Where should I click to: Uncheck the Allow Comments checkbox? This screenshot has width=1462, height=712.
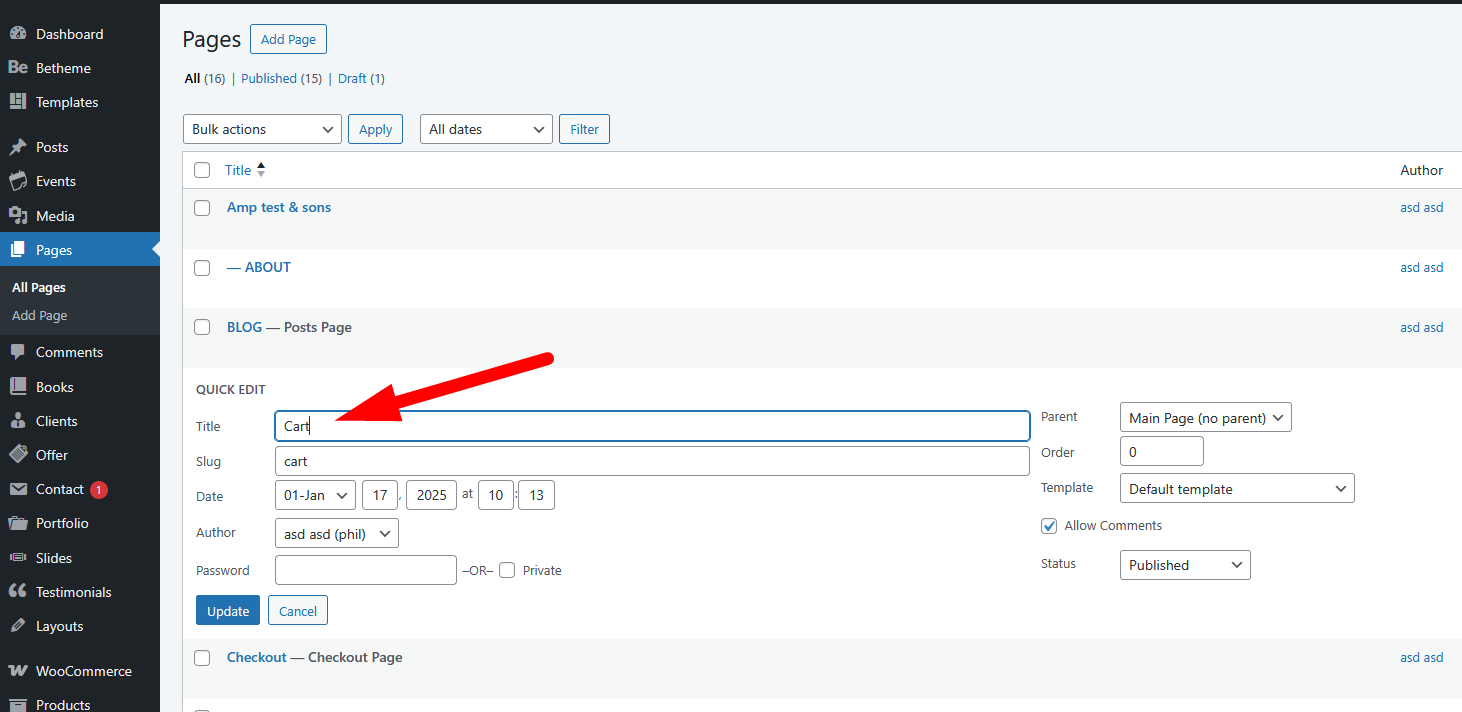[1049, 526]
